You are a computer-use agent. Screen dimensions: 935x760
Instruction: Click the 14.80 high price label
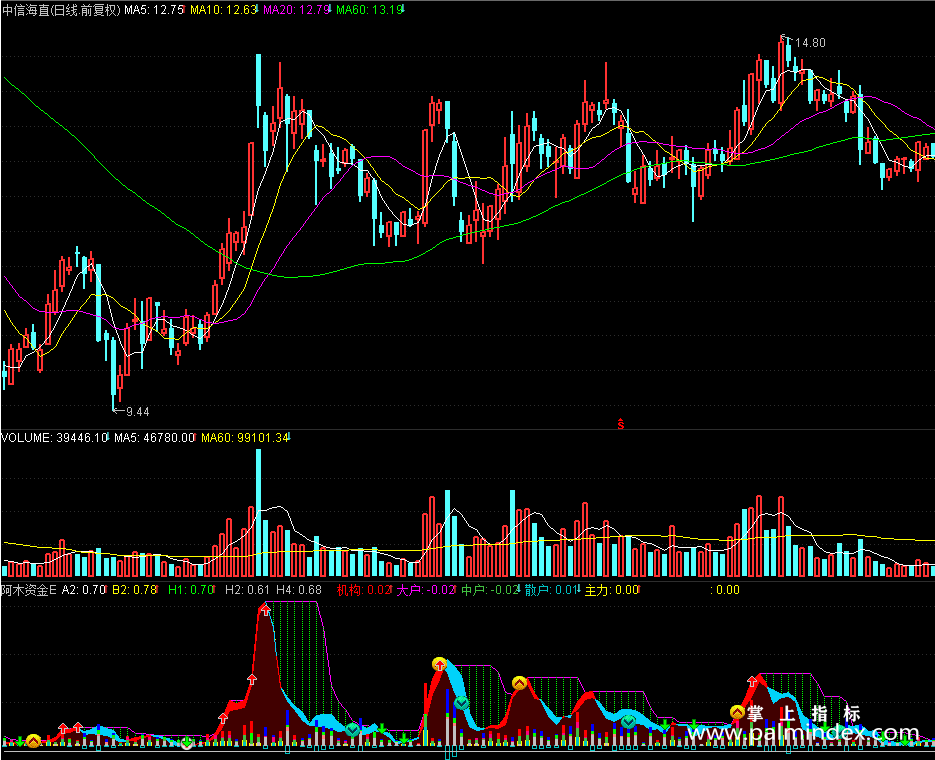pos(810,43)
